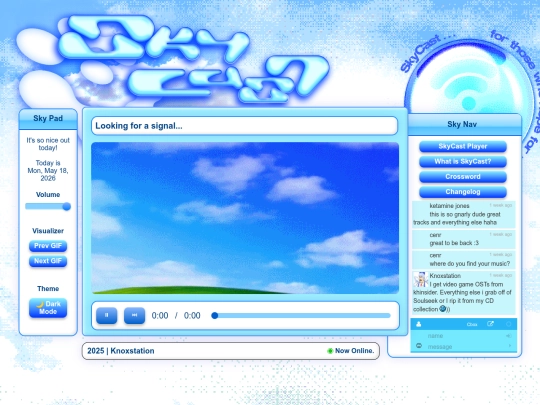Click the Knoxstation chat username
The image size is (540, 405).
445,276
